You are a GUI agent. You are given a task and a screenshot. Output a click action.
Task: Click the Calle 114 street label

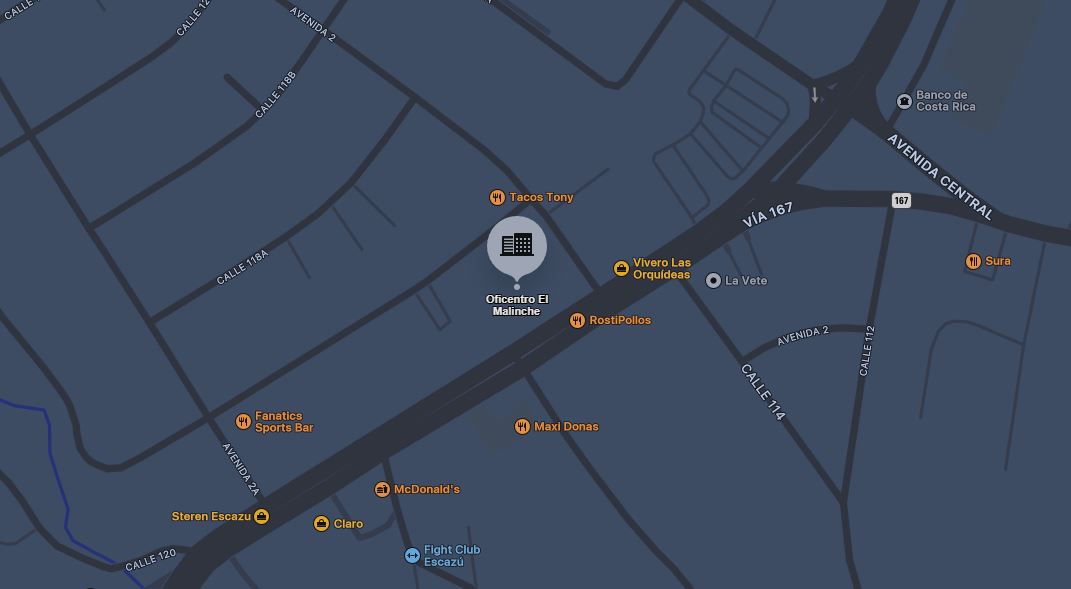point(763,392)
